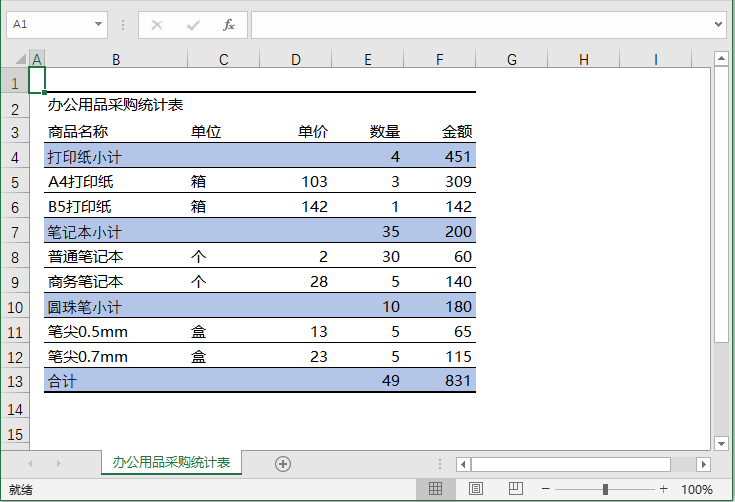Expand the formula bar with chevron

tap(718, 24)
